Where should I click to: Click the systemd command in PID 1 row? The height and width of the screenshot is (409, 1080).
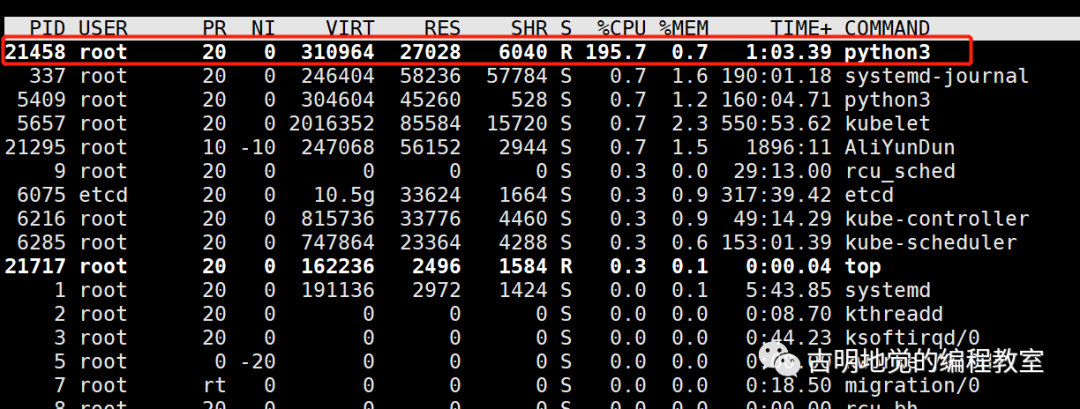[887, 290]
